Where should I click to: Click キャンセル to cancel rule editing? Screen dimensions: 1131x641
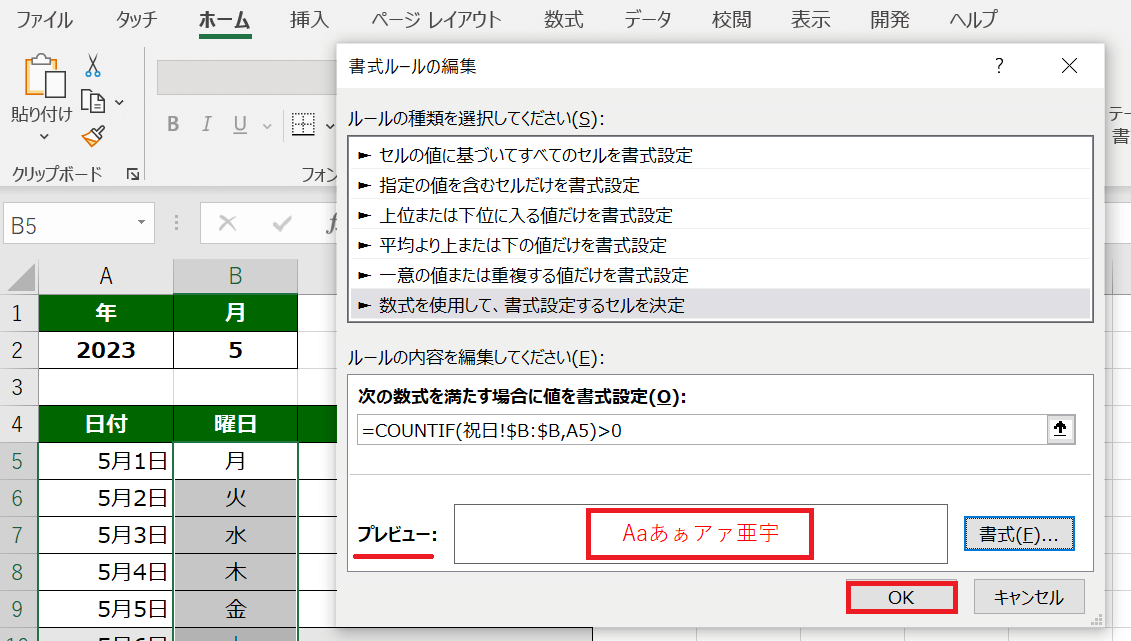(x=1027, y=597)
